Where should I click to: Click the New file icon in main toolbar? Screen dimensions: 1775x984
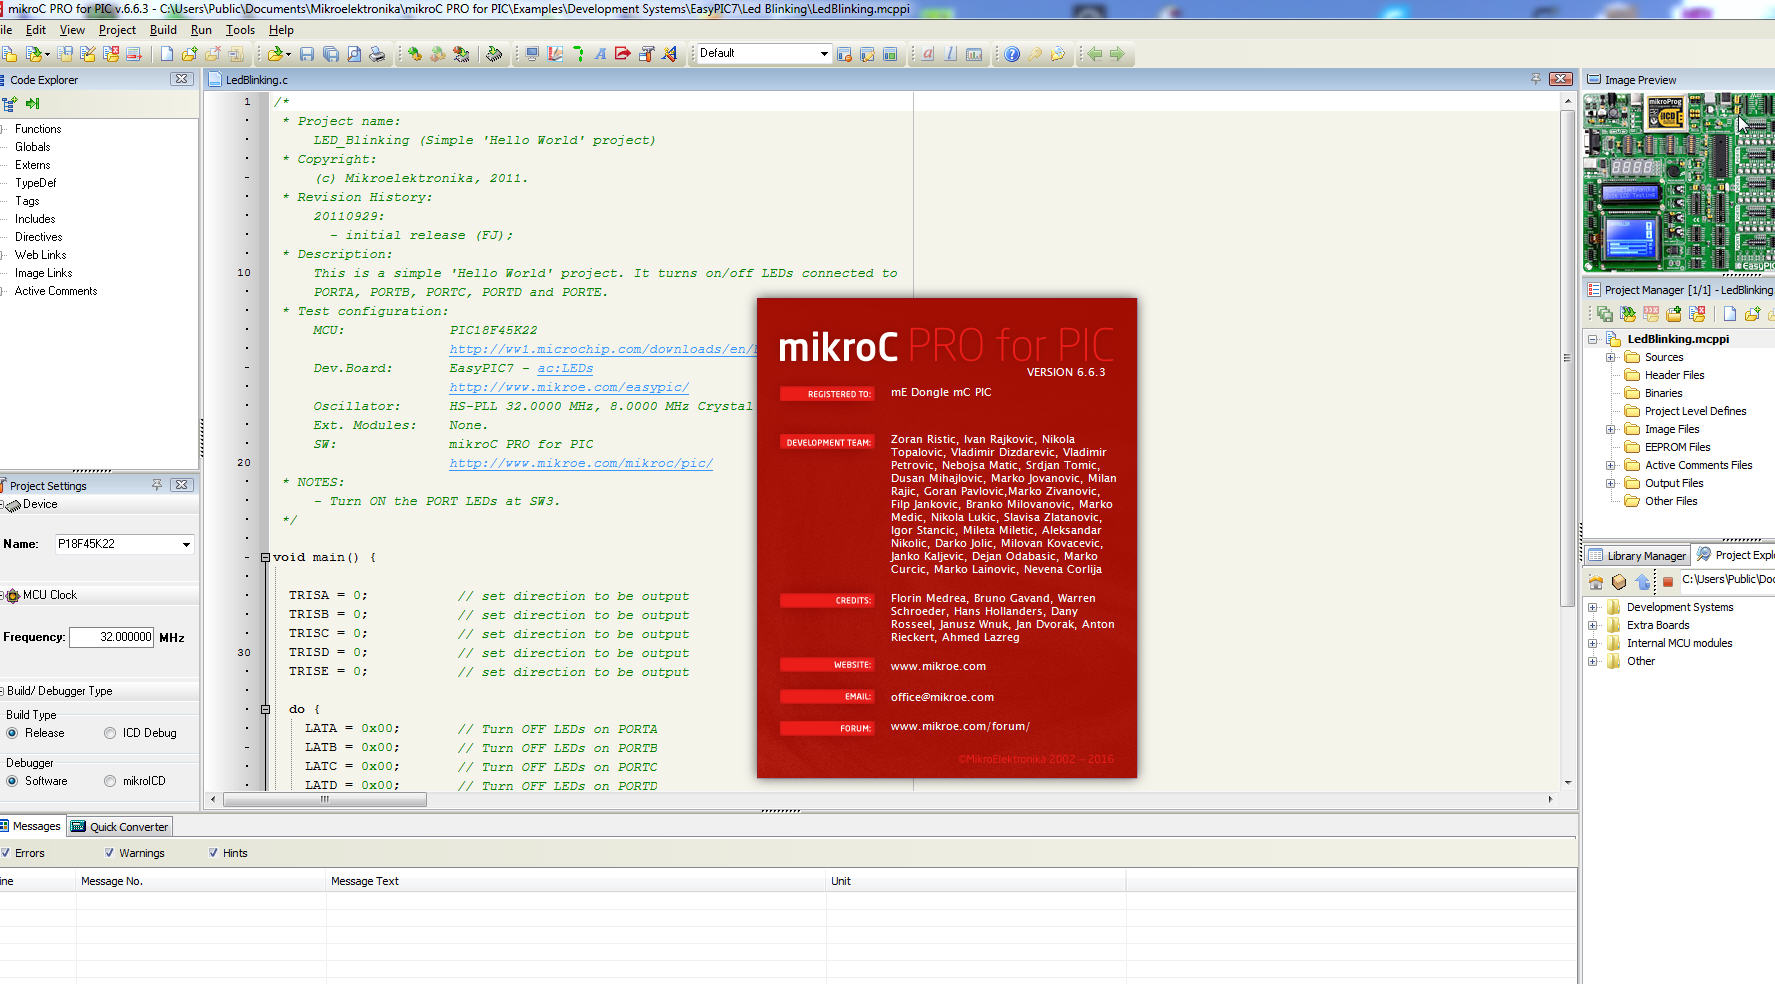tap(167, 54)
